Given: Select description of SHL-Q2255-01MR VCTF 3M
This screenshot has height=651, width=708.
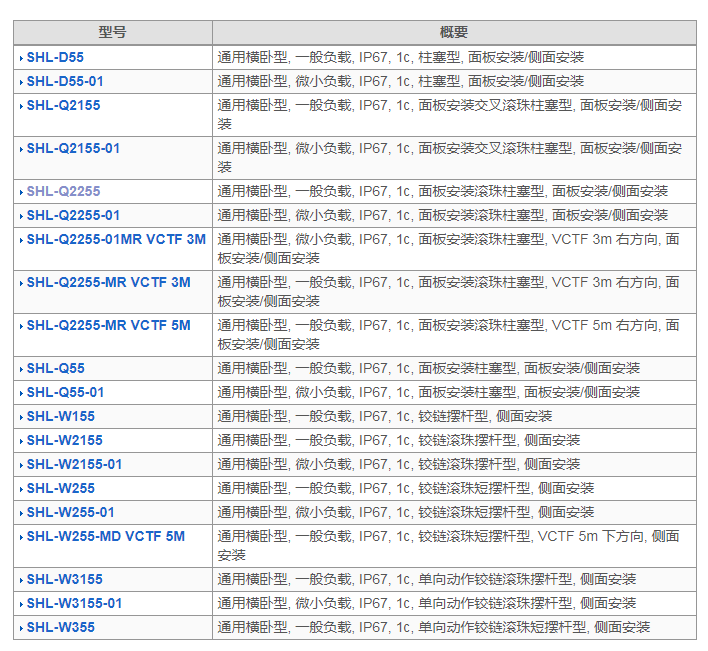Looking at the screenshot, I should 448,248.
